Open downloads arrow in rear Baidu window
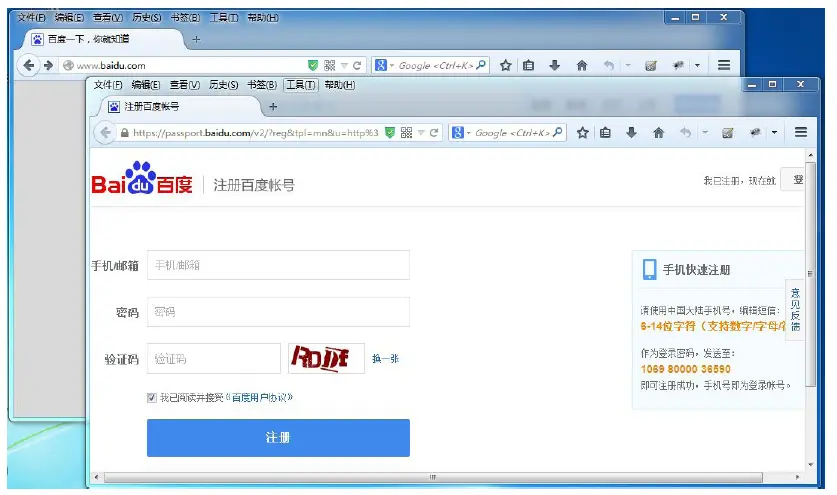This screenshot has height=495, width=837. 555,65
